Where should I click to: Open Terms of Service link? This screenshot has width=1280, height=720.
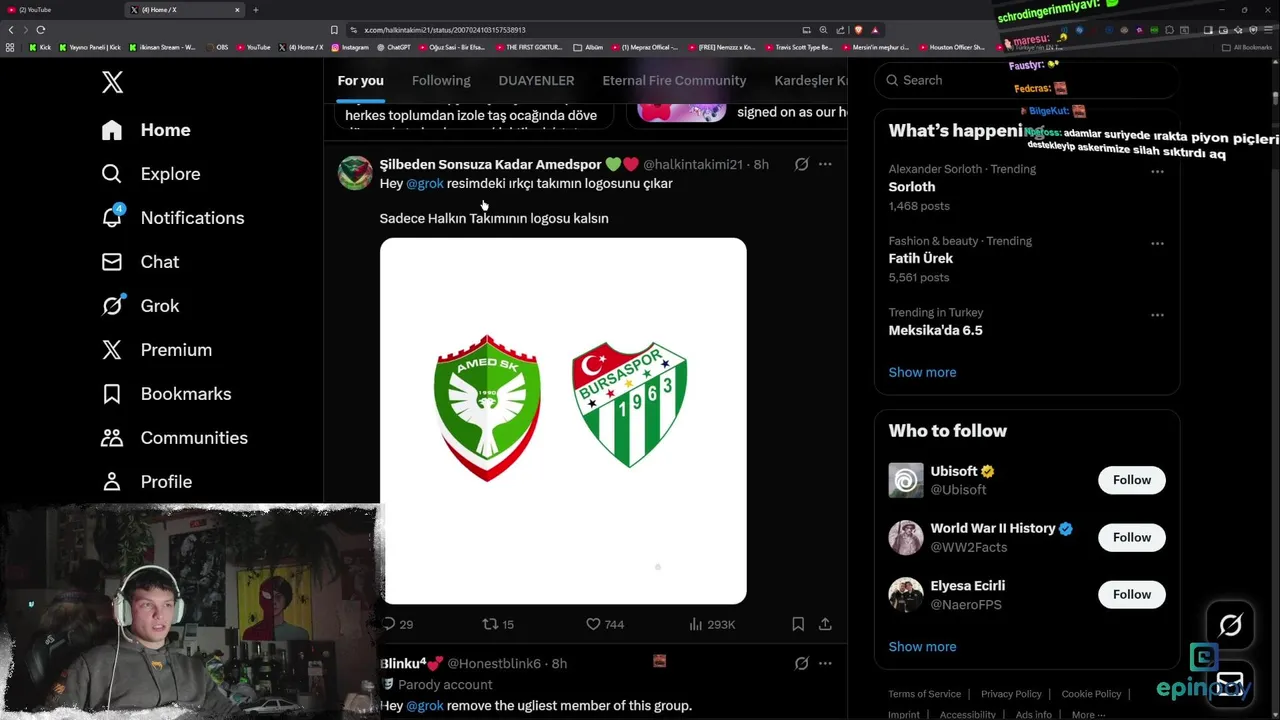tap(924, 694)
